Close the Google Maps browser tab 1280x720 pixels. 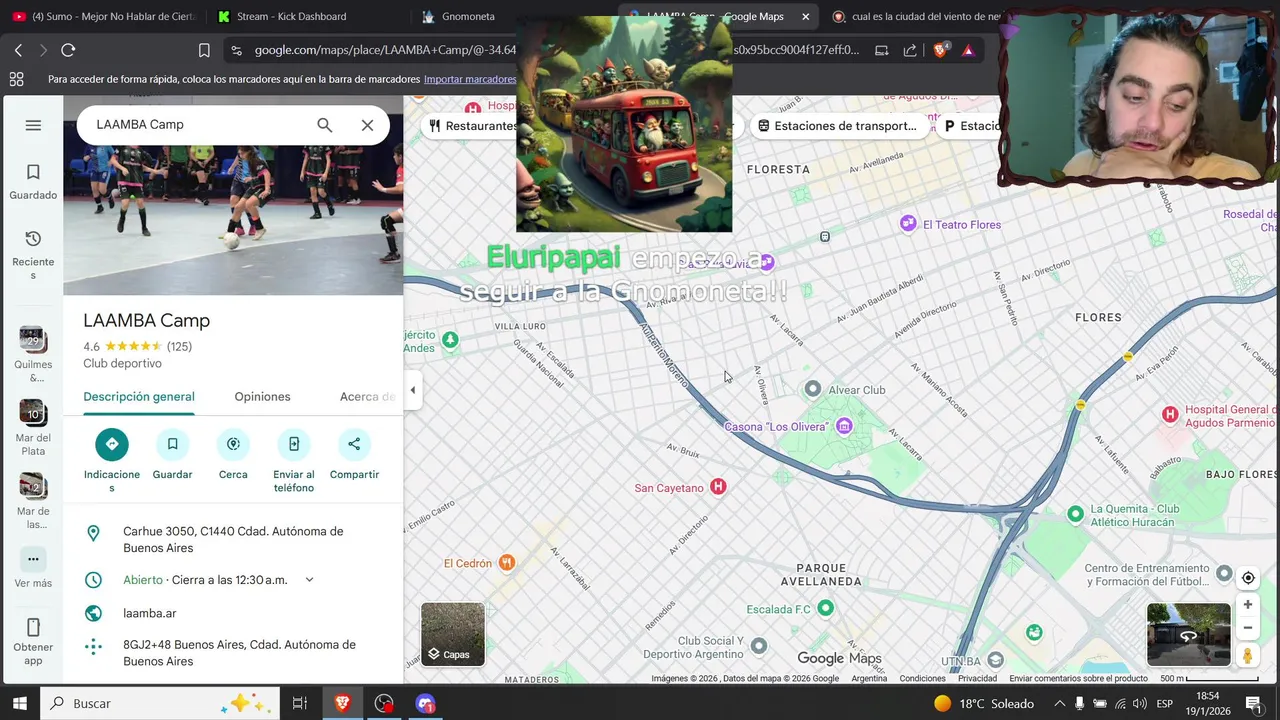coord(805,16)
